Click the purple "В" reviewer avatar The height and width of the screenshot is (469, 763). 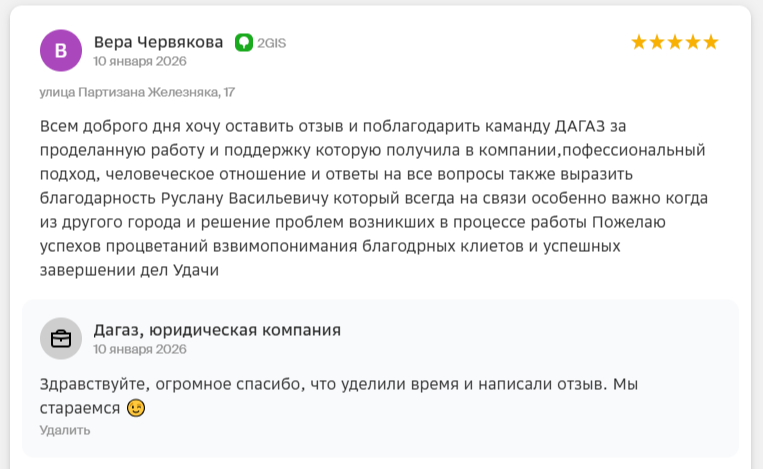coord(61,50)
